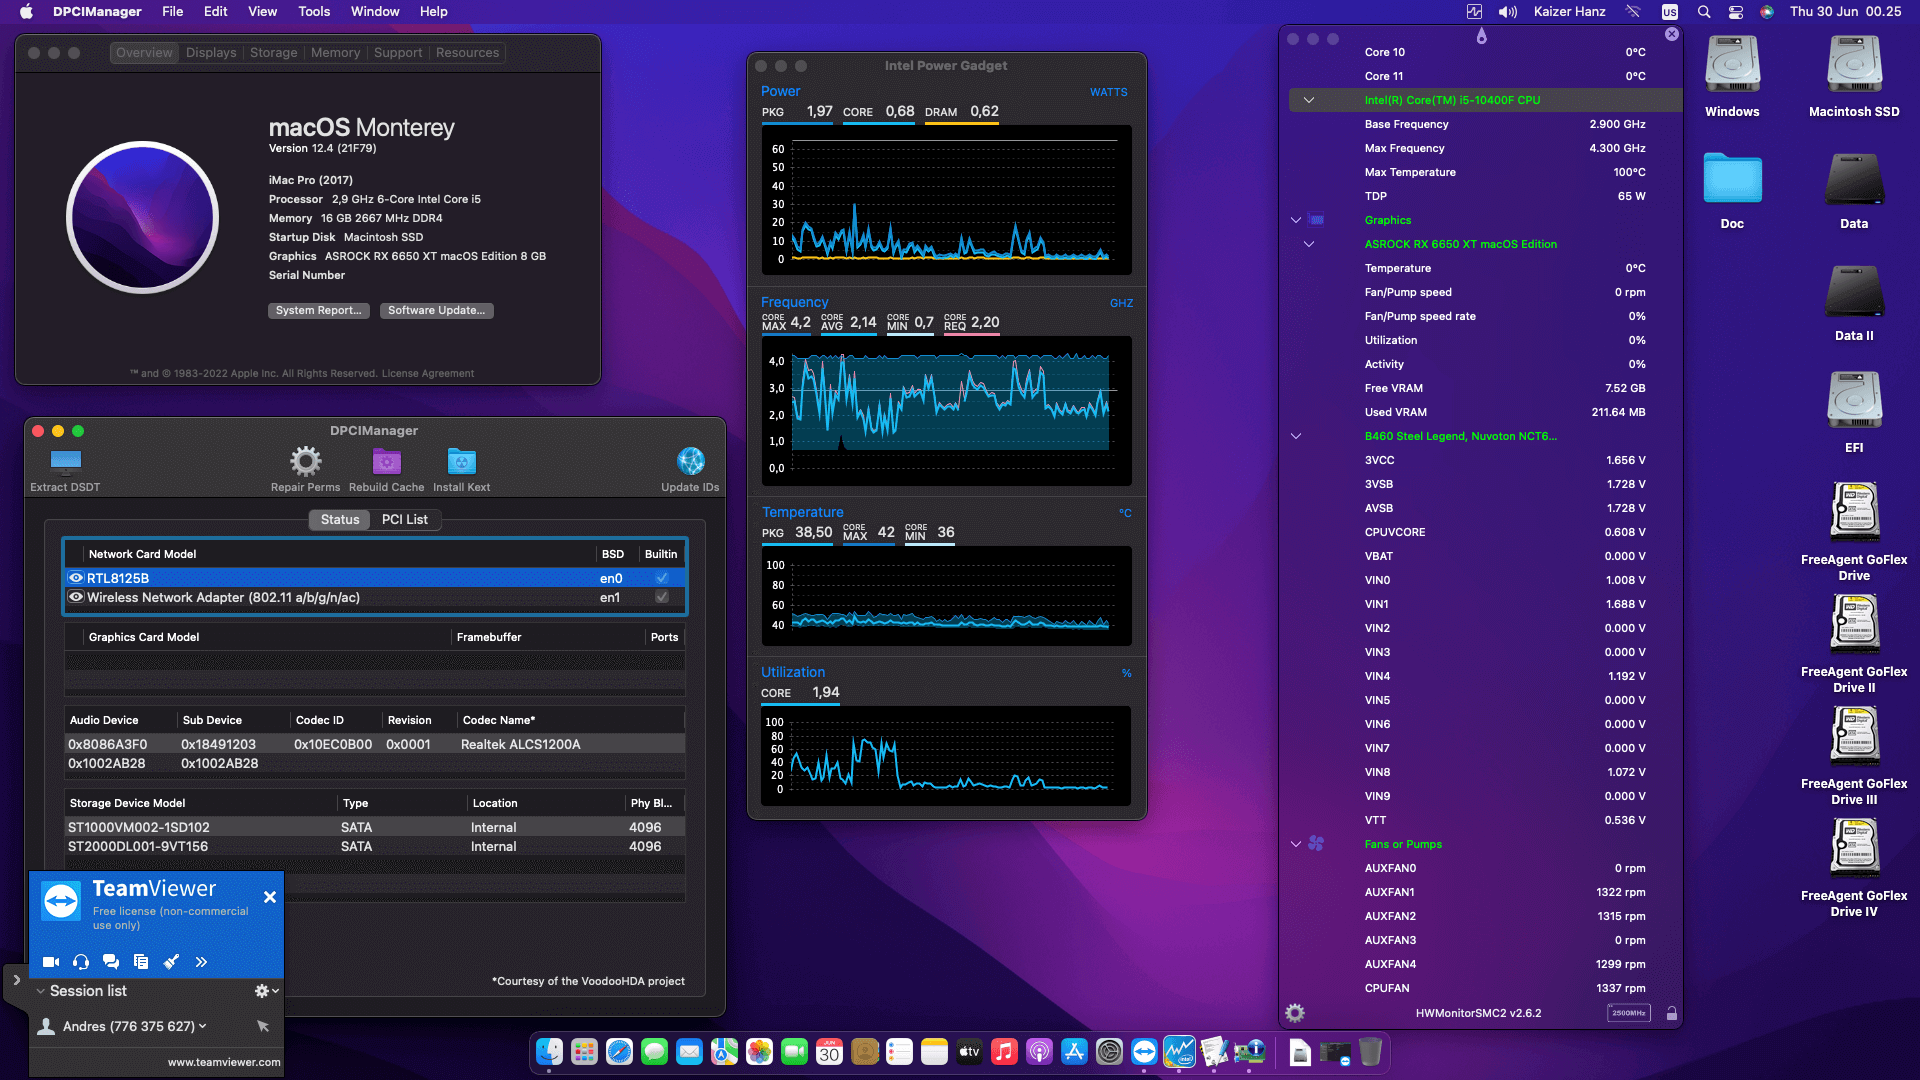Click the HWMonitorSMC2 pin droplet icon

click(x=1481, y=36)
